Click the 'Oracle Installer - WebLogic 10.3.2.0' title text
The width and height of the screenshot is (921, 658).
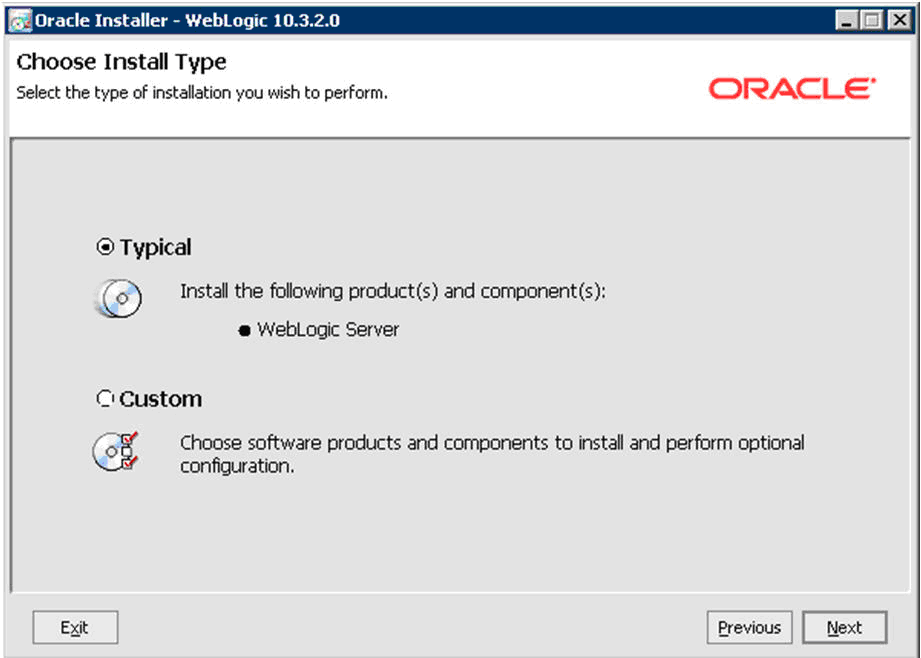[x=187, y=21]
